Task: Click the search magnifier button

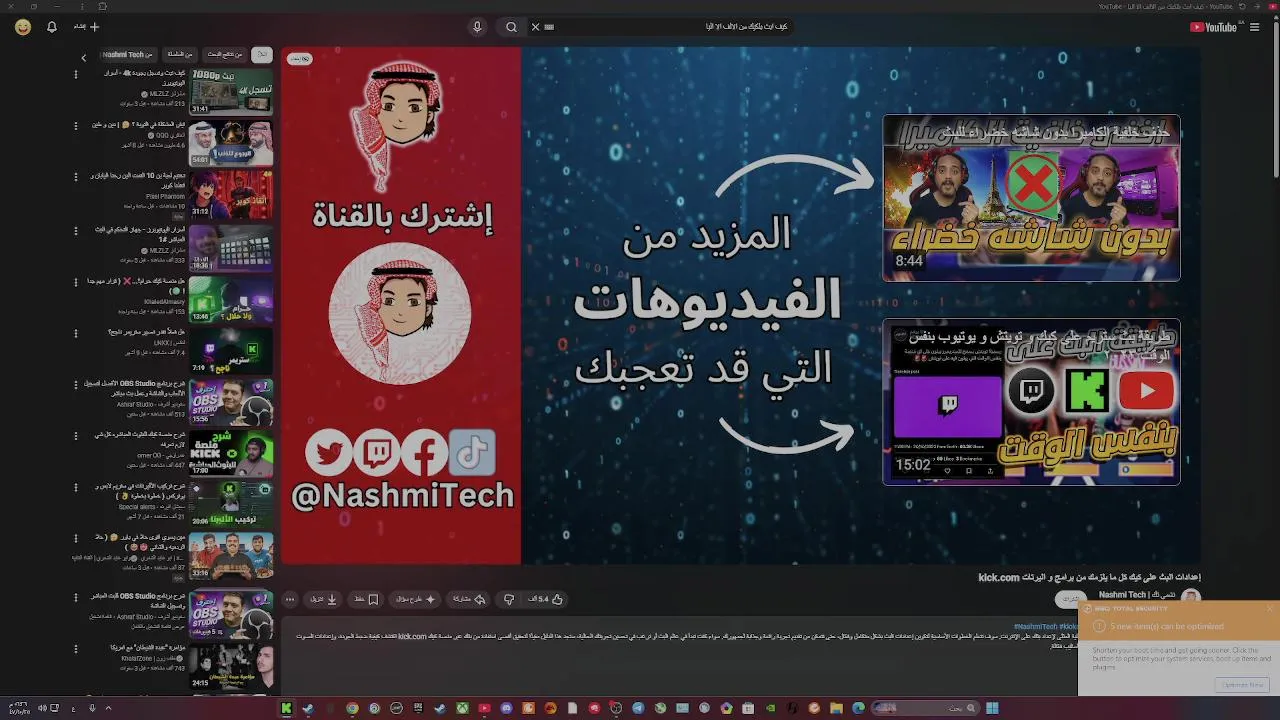Action: (511, 27)
